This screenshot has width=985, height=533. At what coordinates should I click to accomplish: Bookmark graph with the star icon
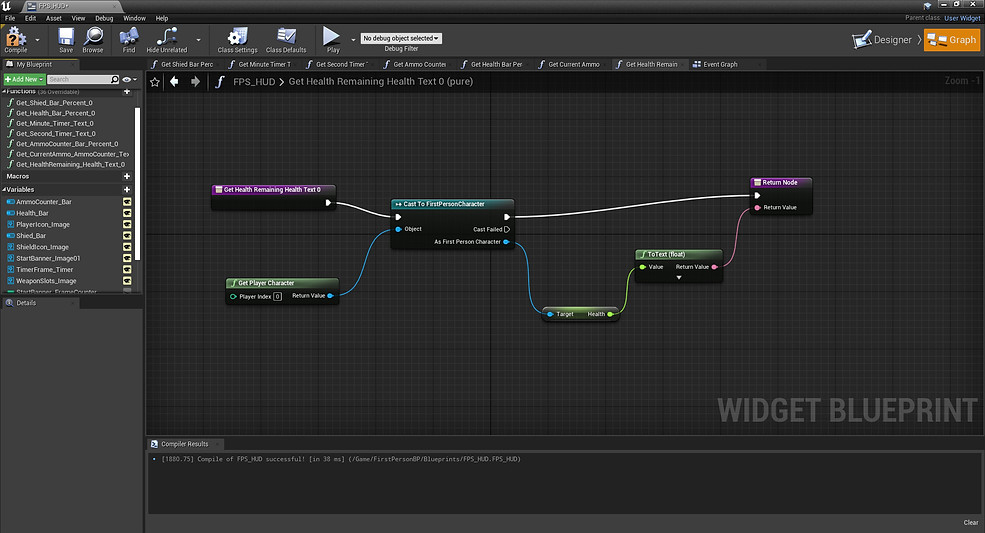155,82
